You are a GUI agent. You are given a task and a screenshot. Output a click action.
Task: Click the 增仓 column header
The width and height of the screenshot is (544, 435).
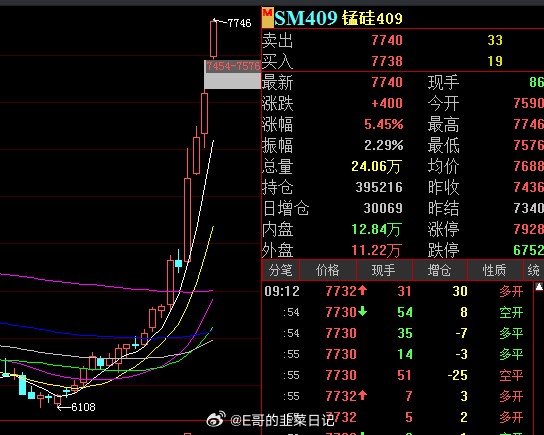(x=440, y=270)
